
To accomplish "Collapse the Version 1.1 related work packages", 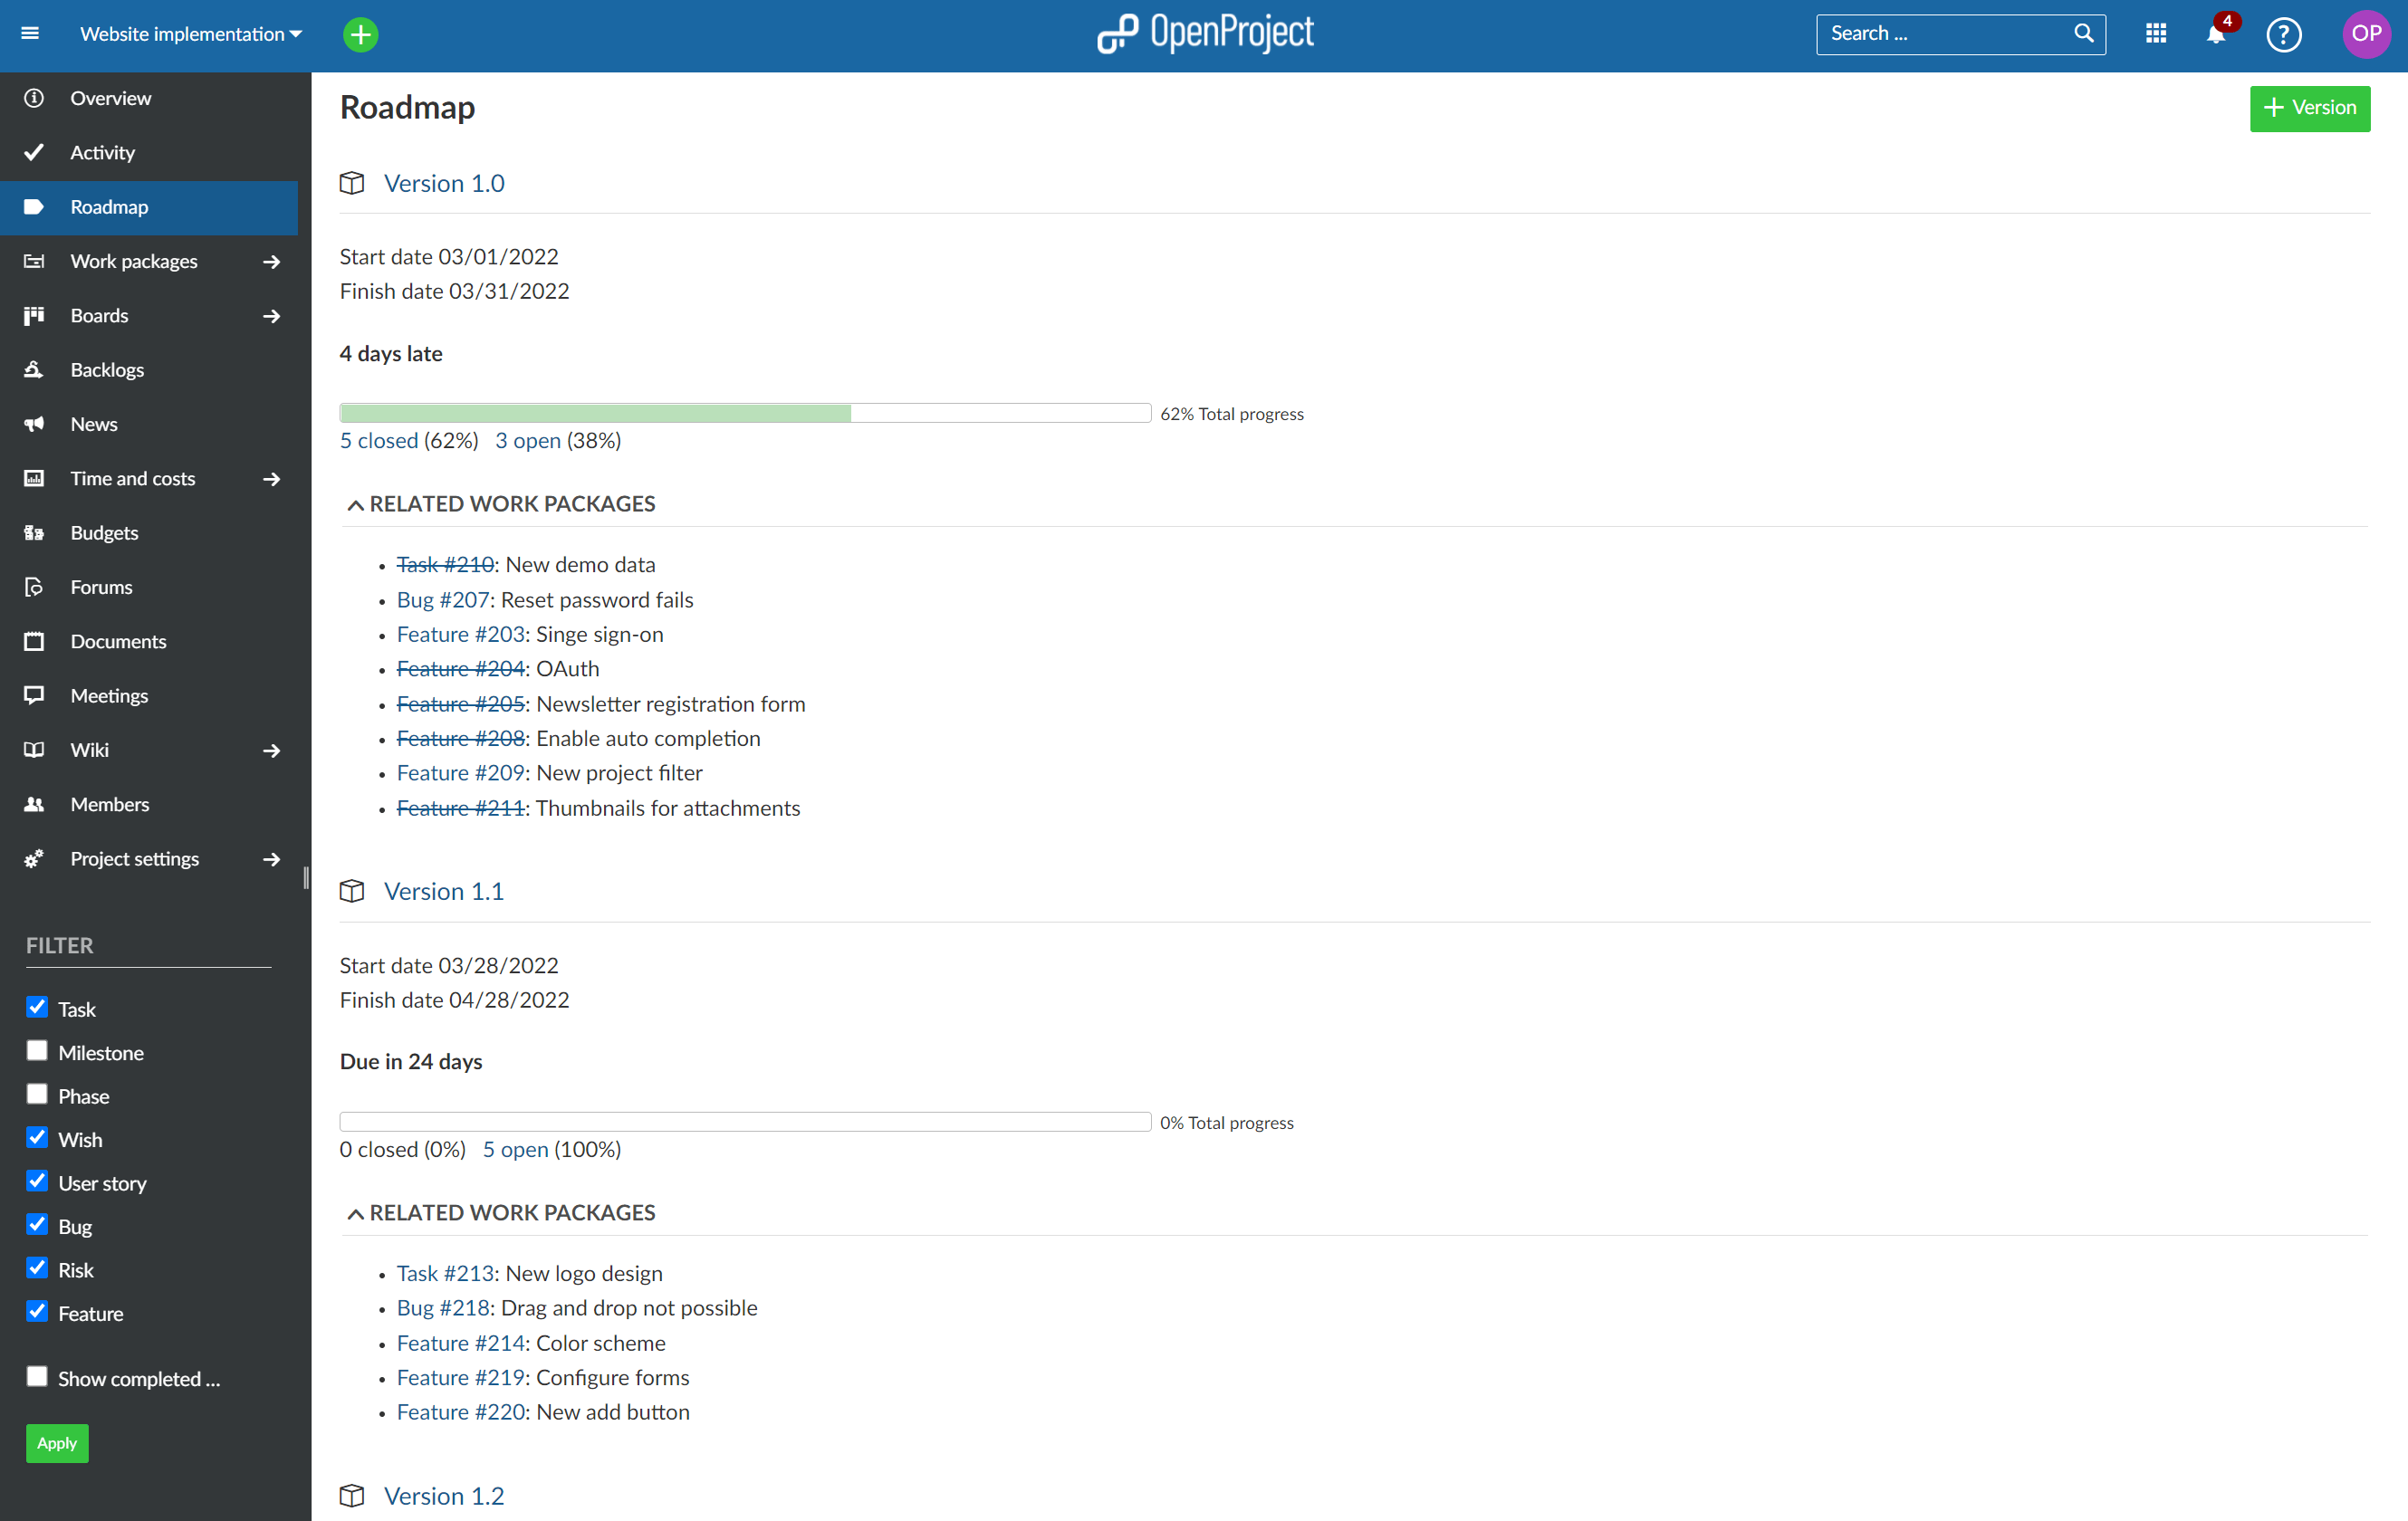I will pos(358,1212).
